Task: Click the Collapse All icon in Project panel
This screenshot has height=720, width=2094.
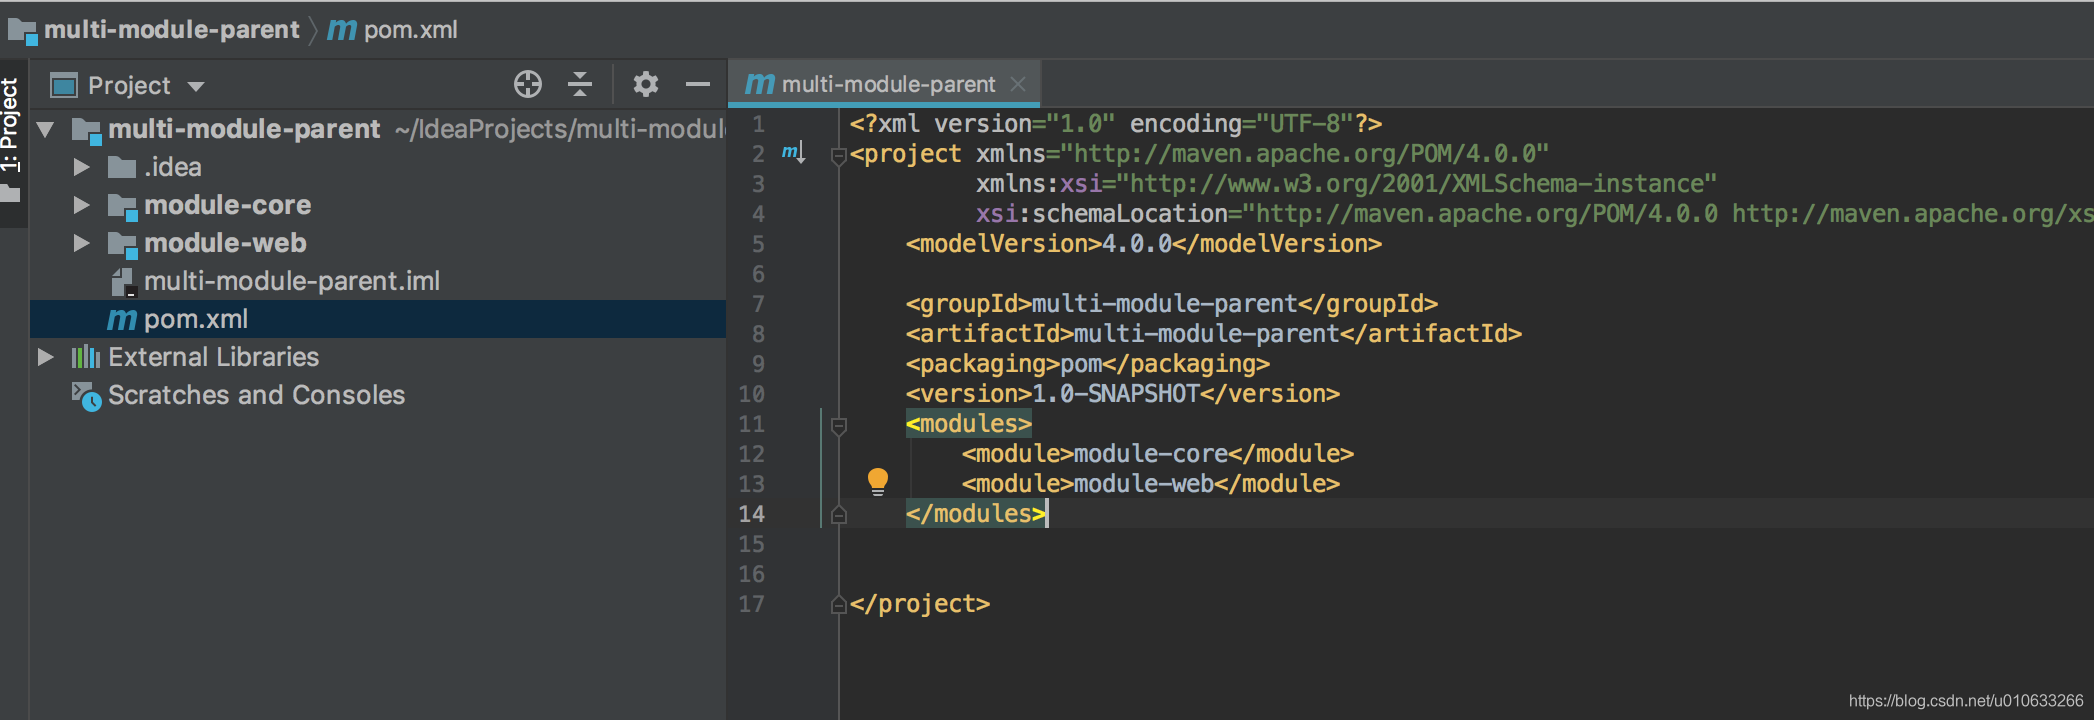Action: [580, 84]
